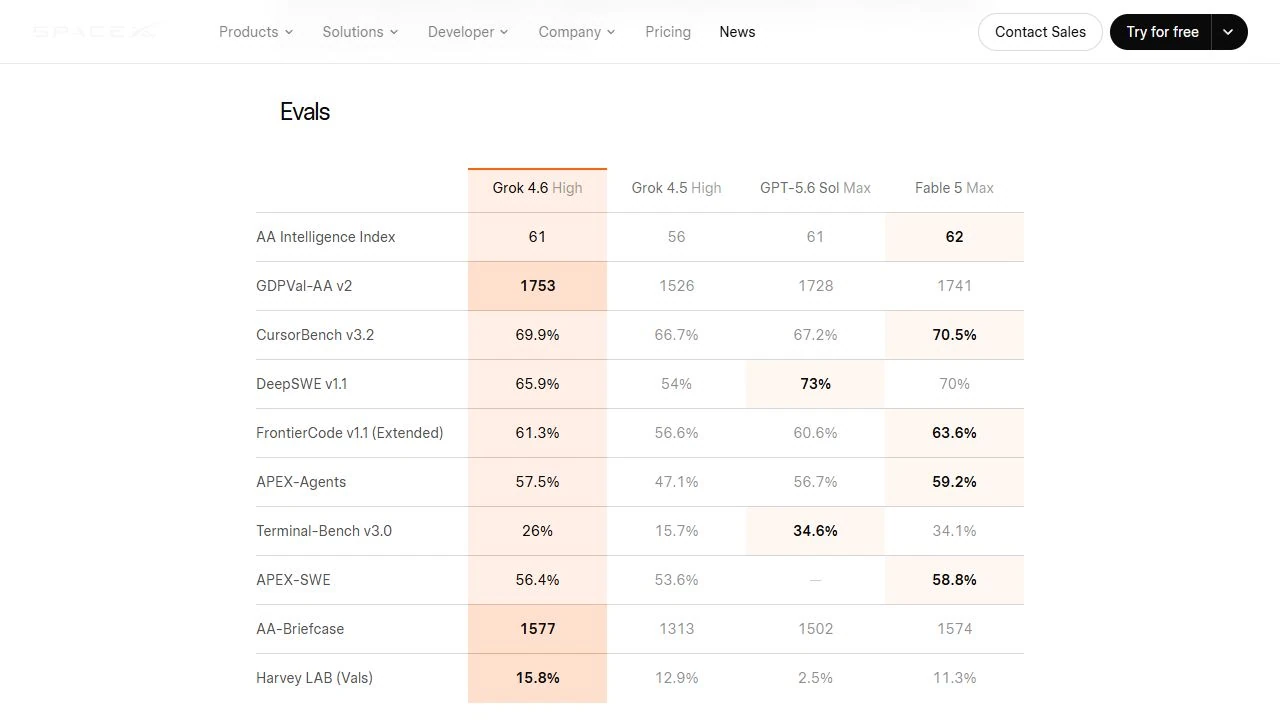1280x720 pixels.
Task: Click the 53.6% APEX-SWE score
Action: pyautogui.click(x=676, y=580)
